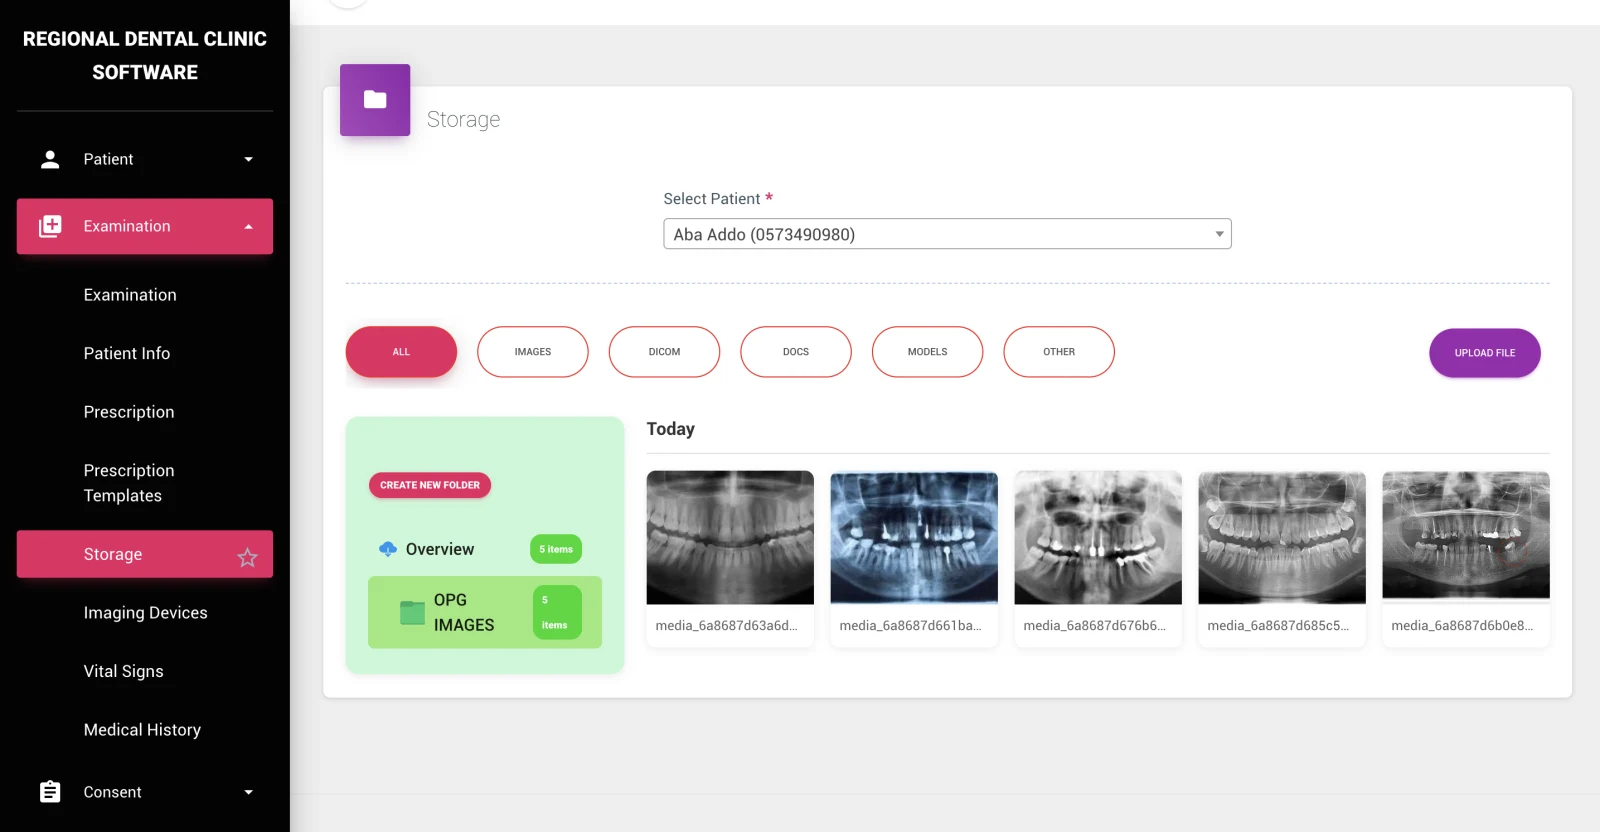Filter by DICOM files

(664, 352)
